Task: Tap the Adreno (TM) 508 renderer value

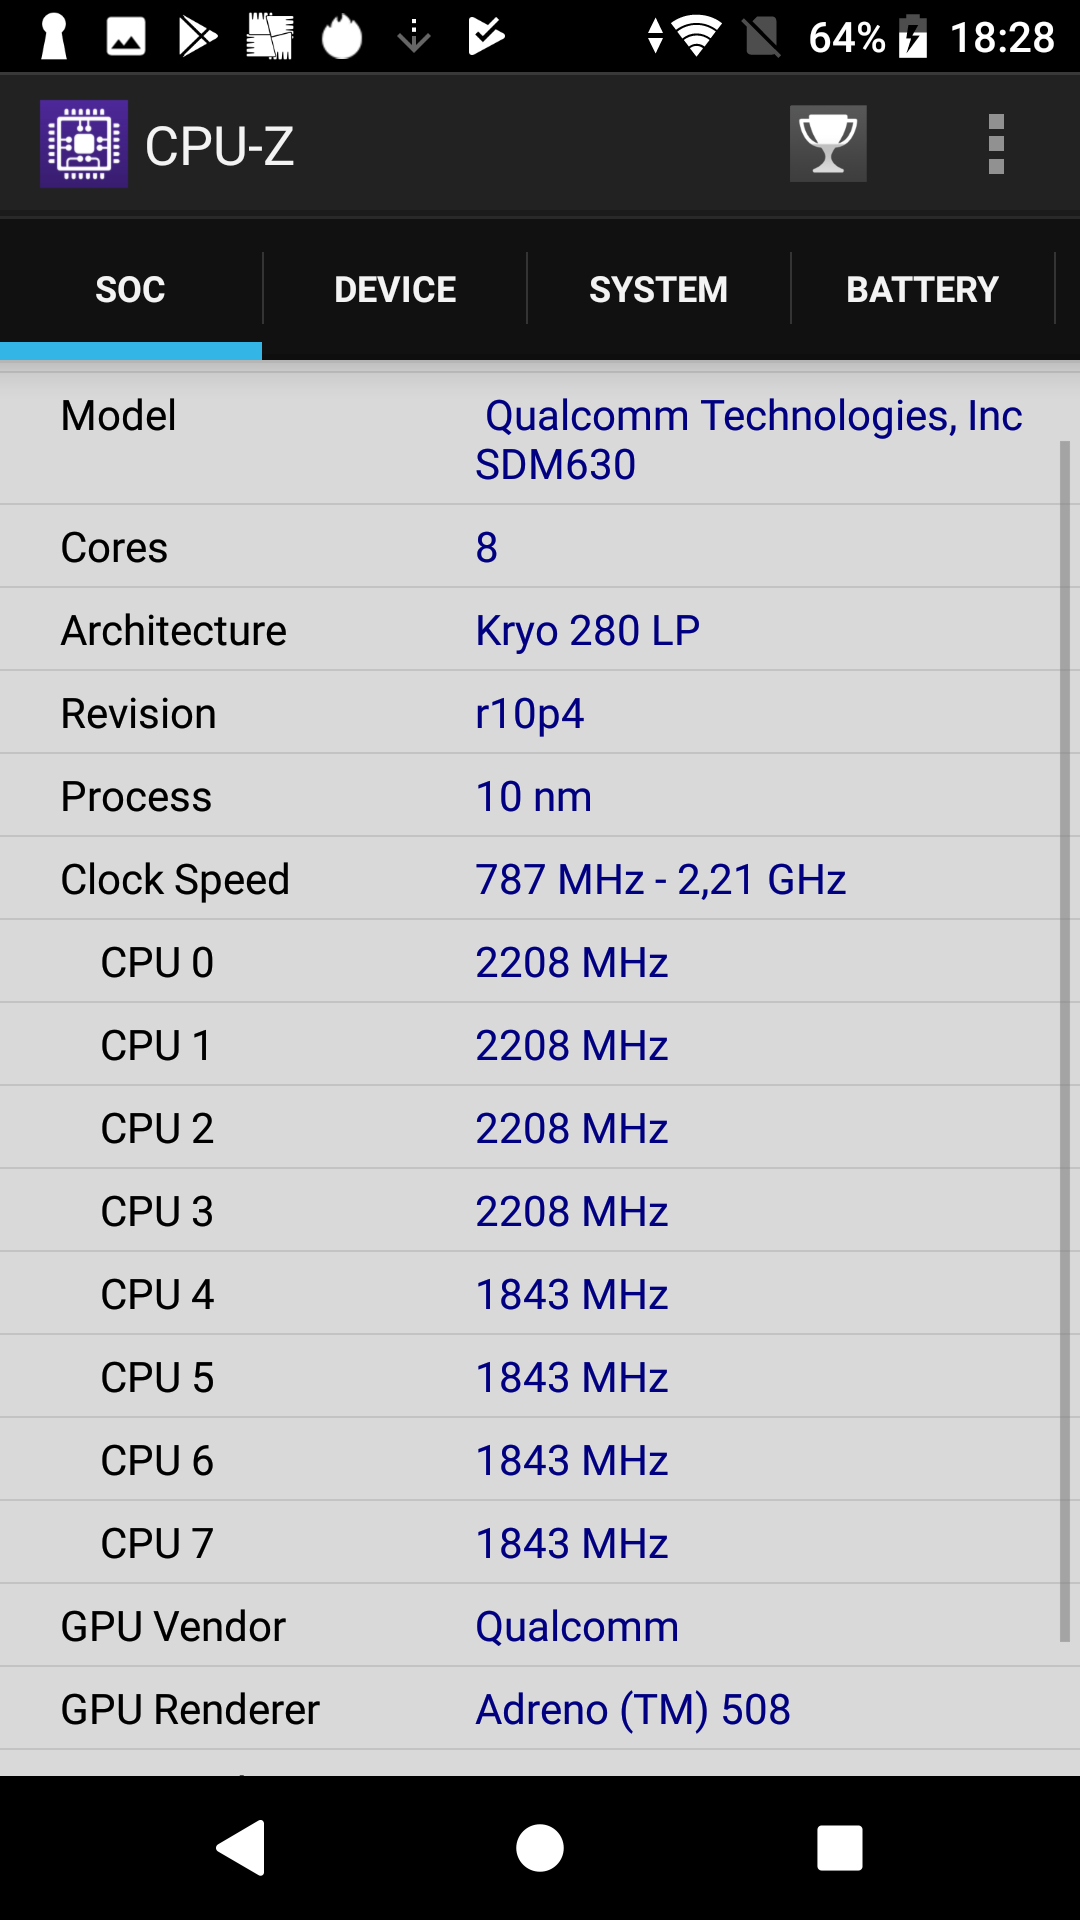Action: (x=633, y=1709)
